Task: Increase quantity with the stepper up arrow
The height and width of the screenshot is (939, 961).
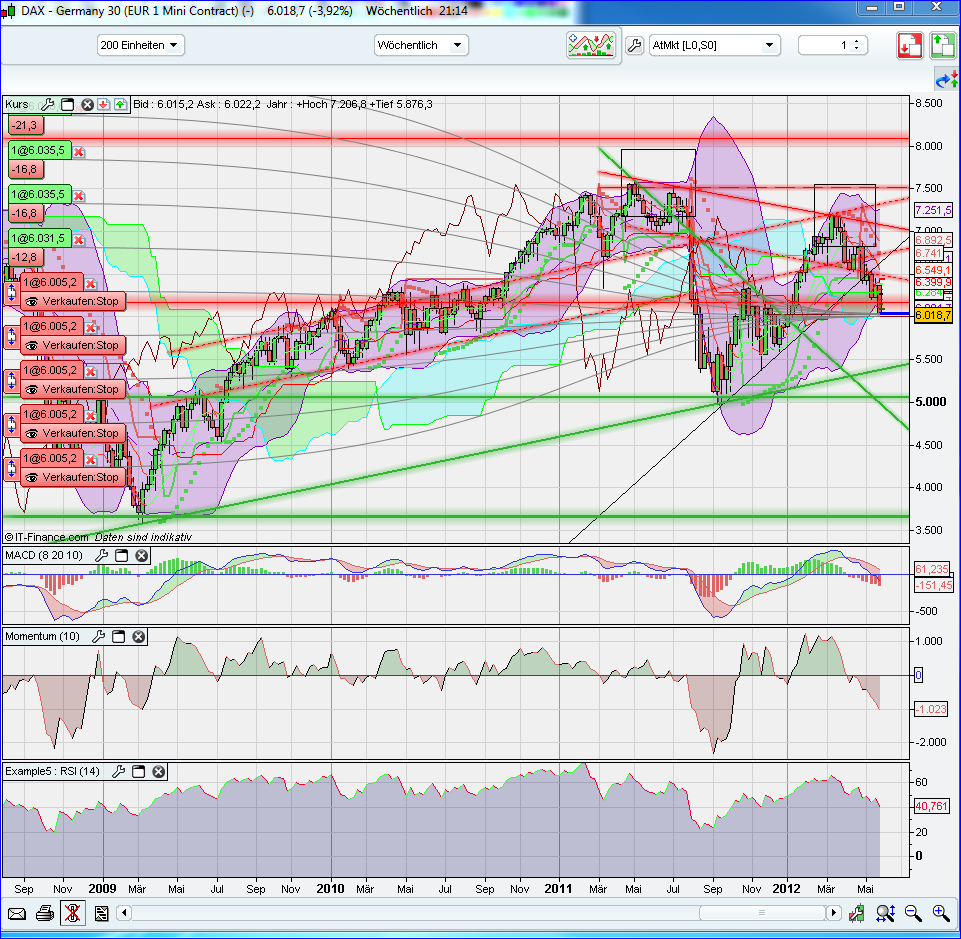Action: pyautogui.click(x=857, y=41)
